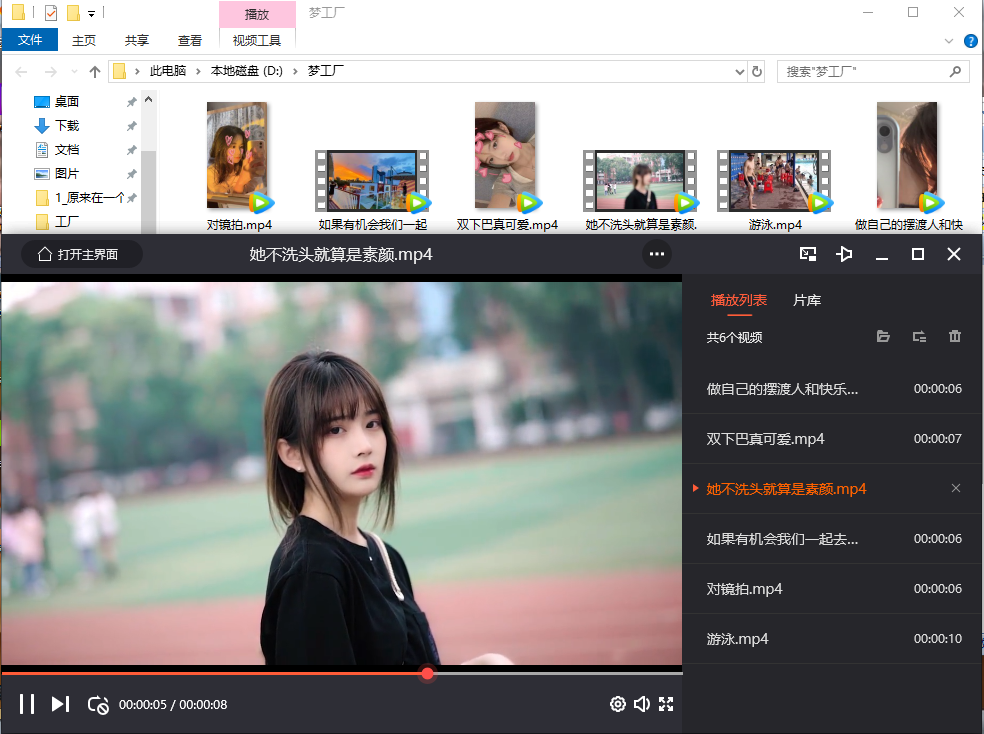Open the 查看 ribbon tab
The image size is (984, 734).
coord(190,40)
